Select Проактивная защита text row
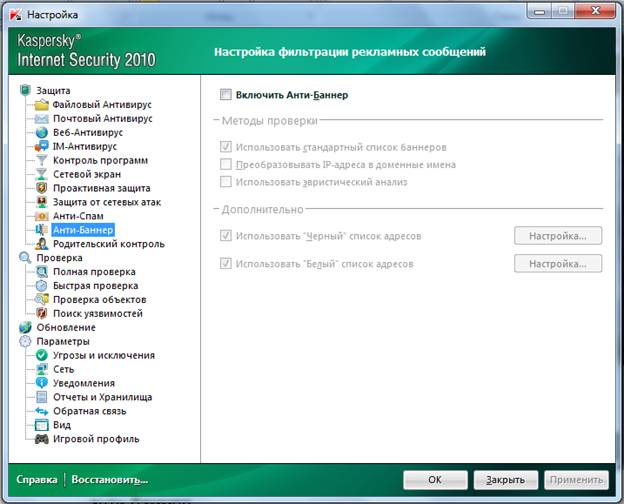Viewport: 624px width, 504px height. [x=101, y=188]
